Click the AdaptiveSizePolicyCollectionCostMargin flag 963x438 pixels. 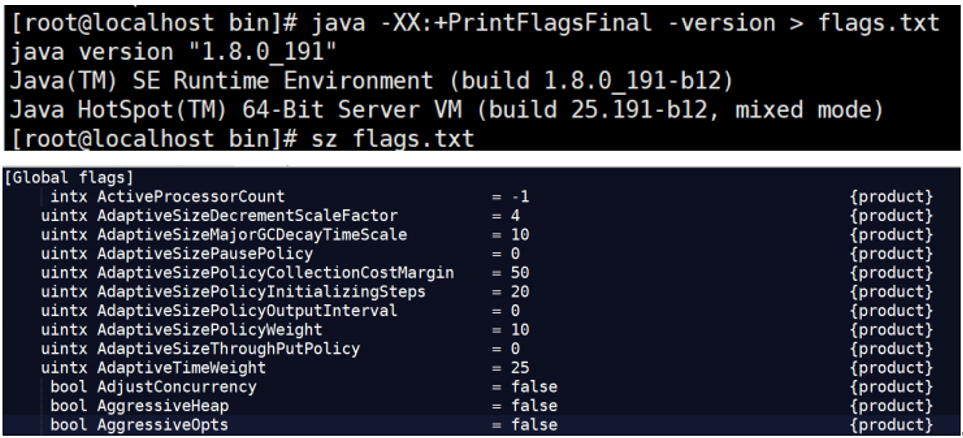(275, 273)
